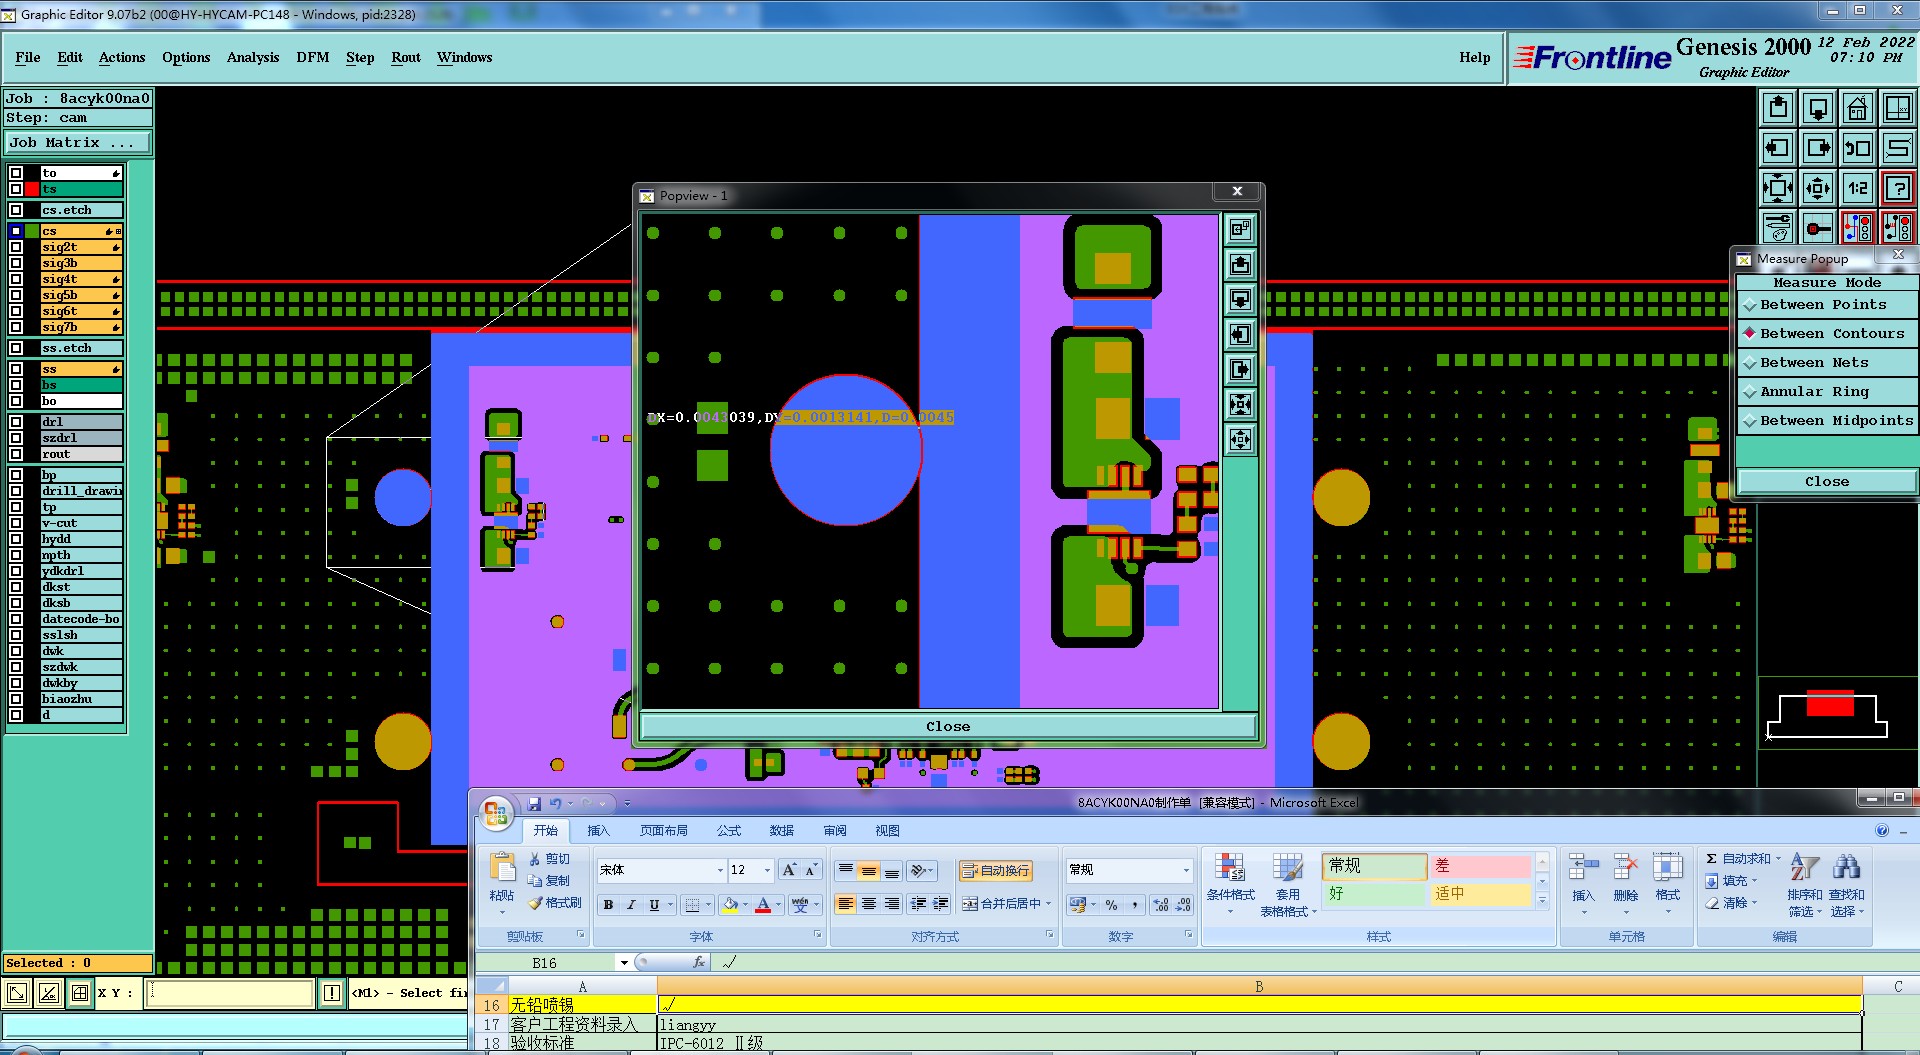Switch to the 页面布局 tab in Excel
Screen dimensions: 1920x1055
tap(664, 831)
